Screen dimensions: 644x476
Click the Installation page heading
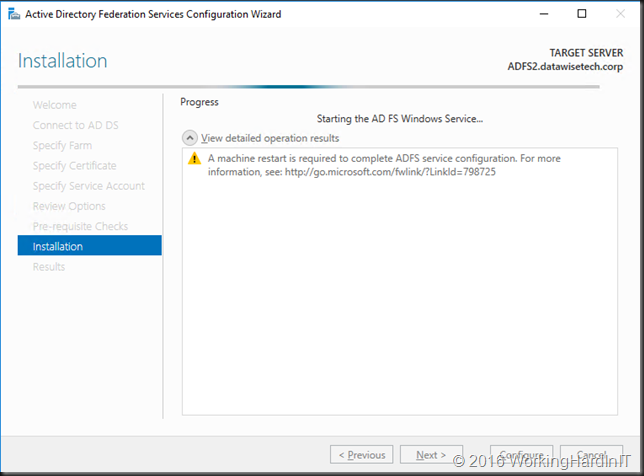click(x=62, y=61)
